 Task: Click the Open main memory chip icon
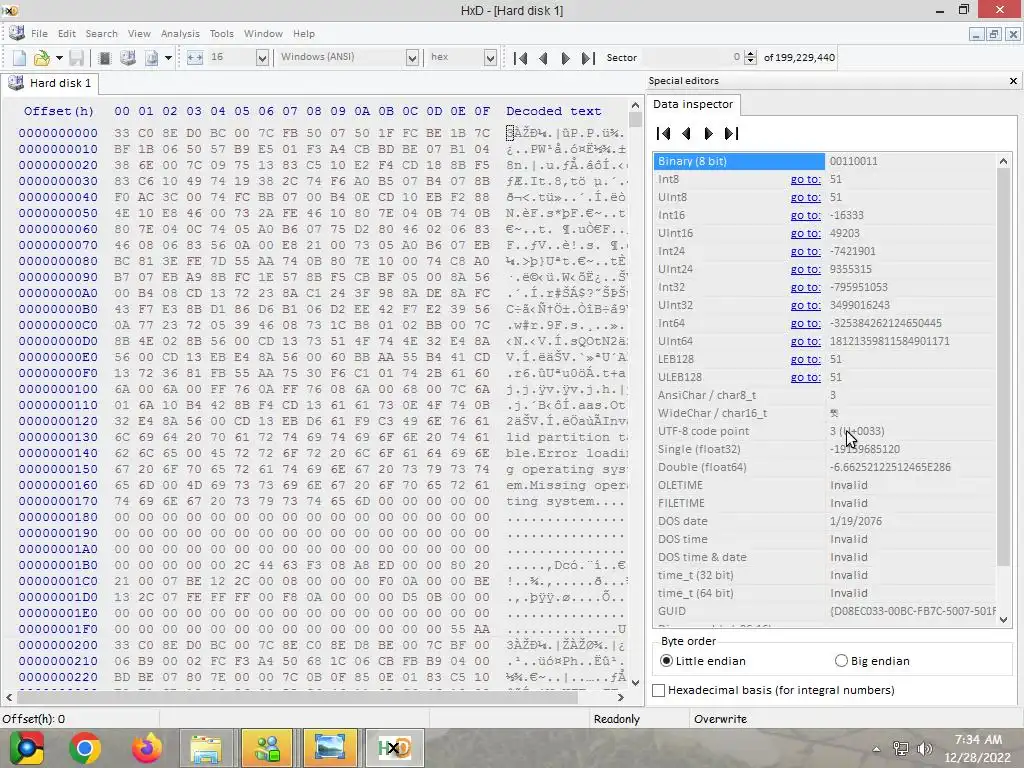(104, 58)
